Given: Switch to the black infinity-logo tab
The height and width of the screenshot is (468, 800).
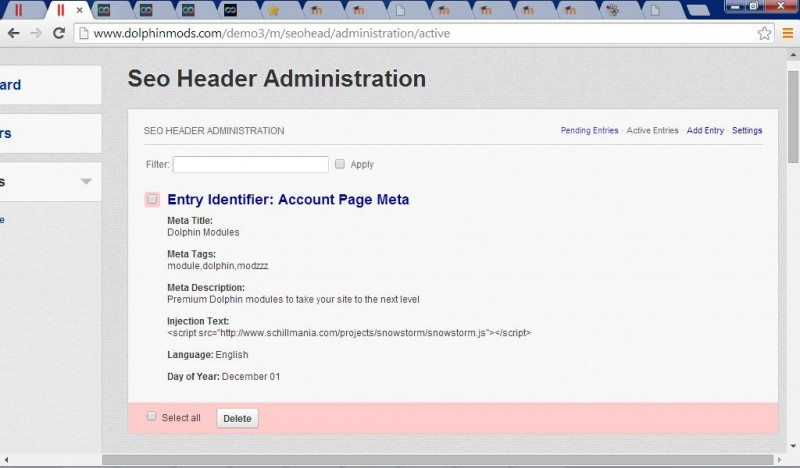Looking at the screenshot, I should coord(231,10).
